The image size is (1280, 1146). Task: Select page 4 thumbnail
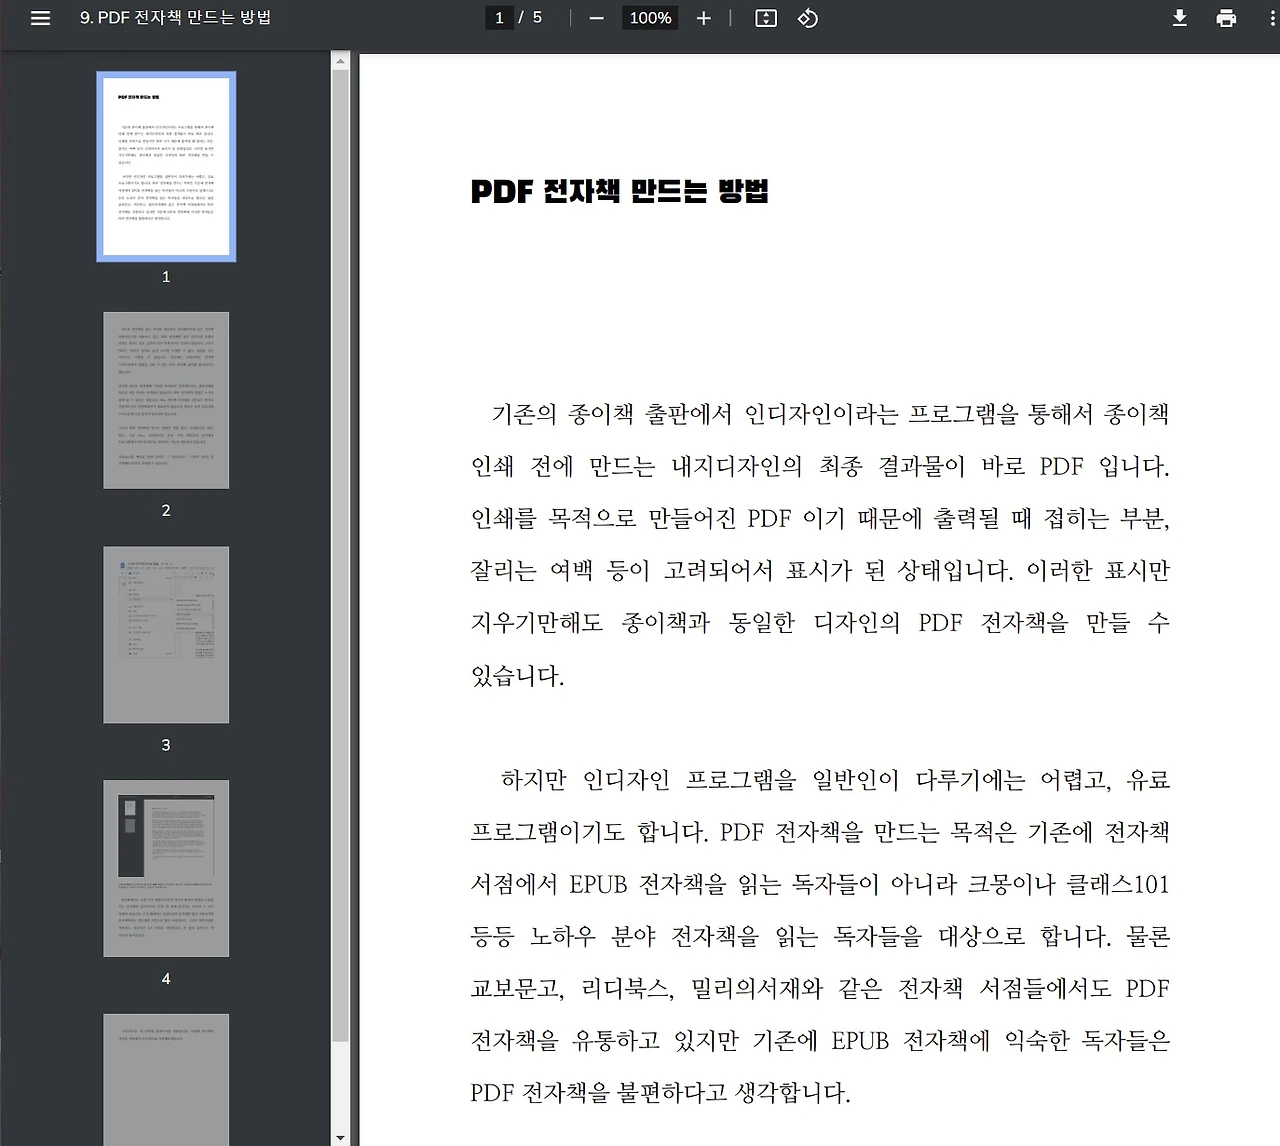tap(166, 868)
